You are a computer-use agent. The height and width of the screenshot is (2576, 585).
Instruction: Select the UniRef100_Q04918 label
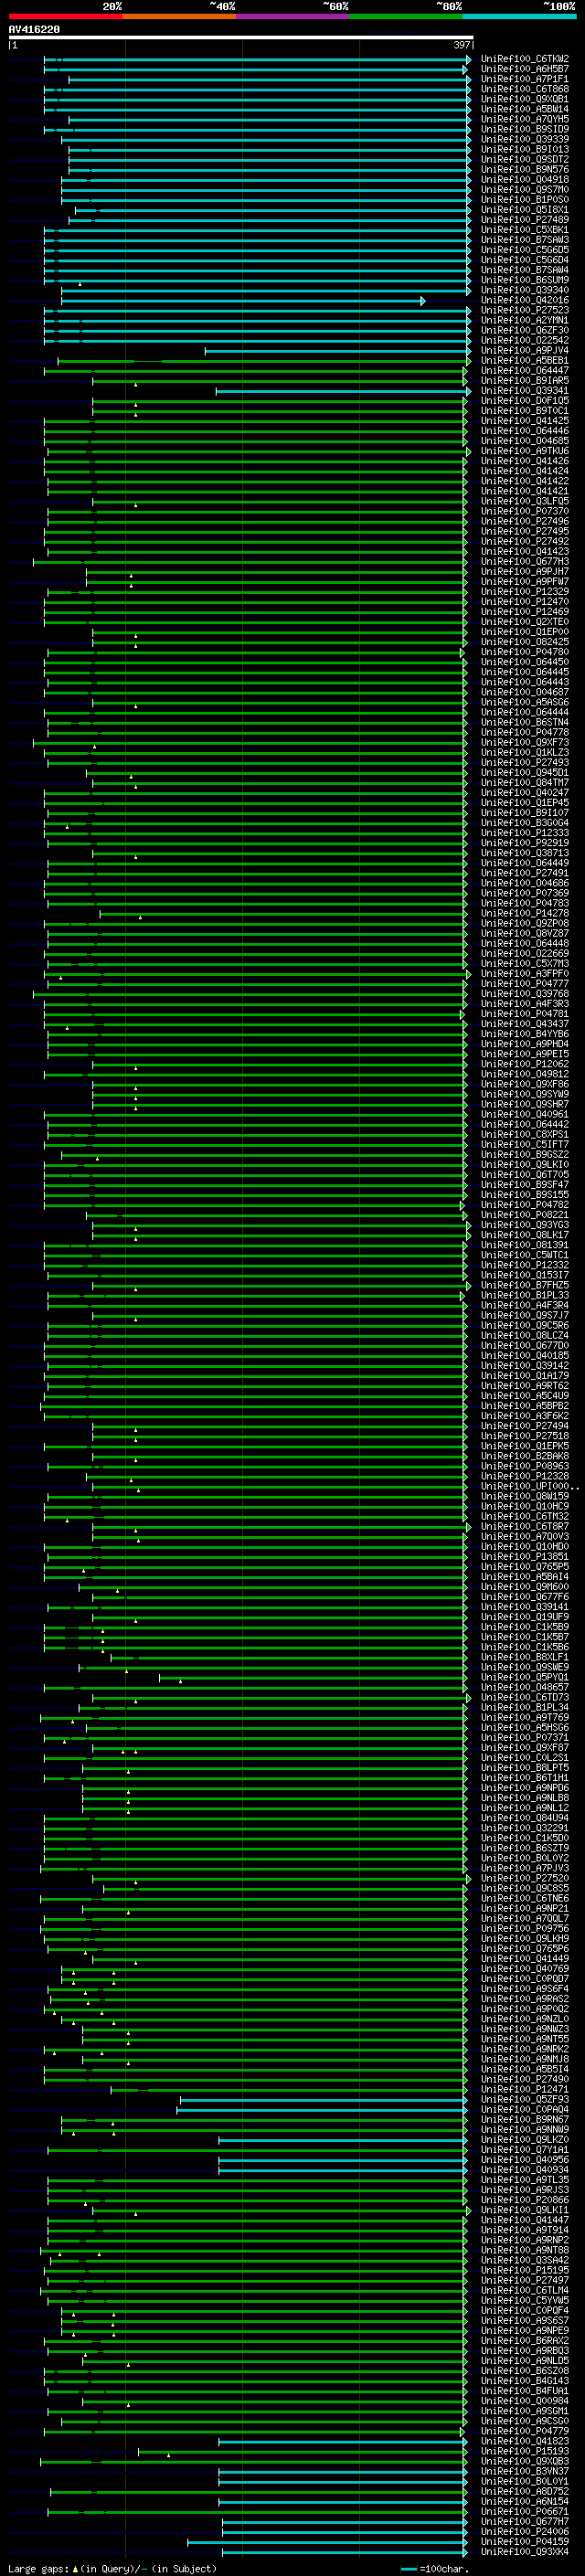point(524,179)
